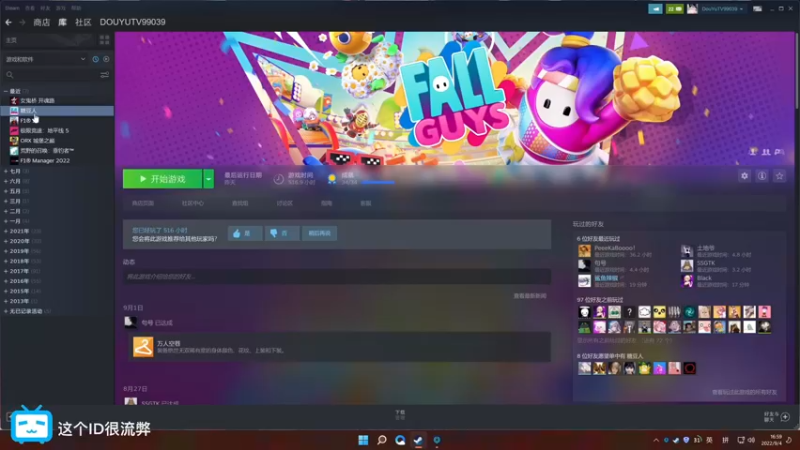The image size is (800, 450).
Task: Open friends and chat button
Action: pos(777,417)
